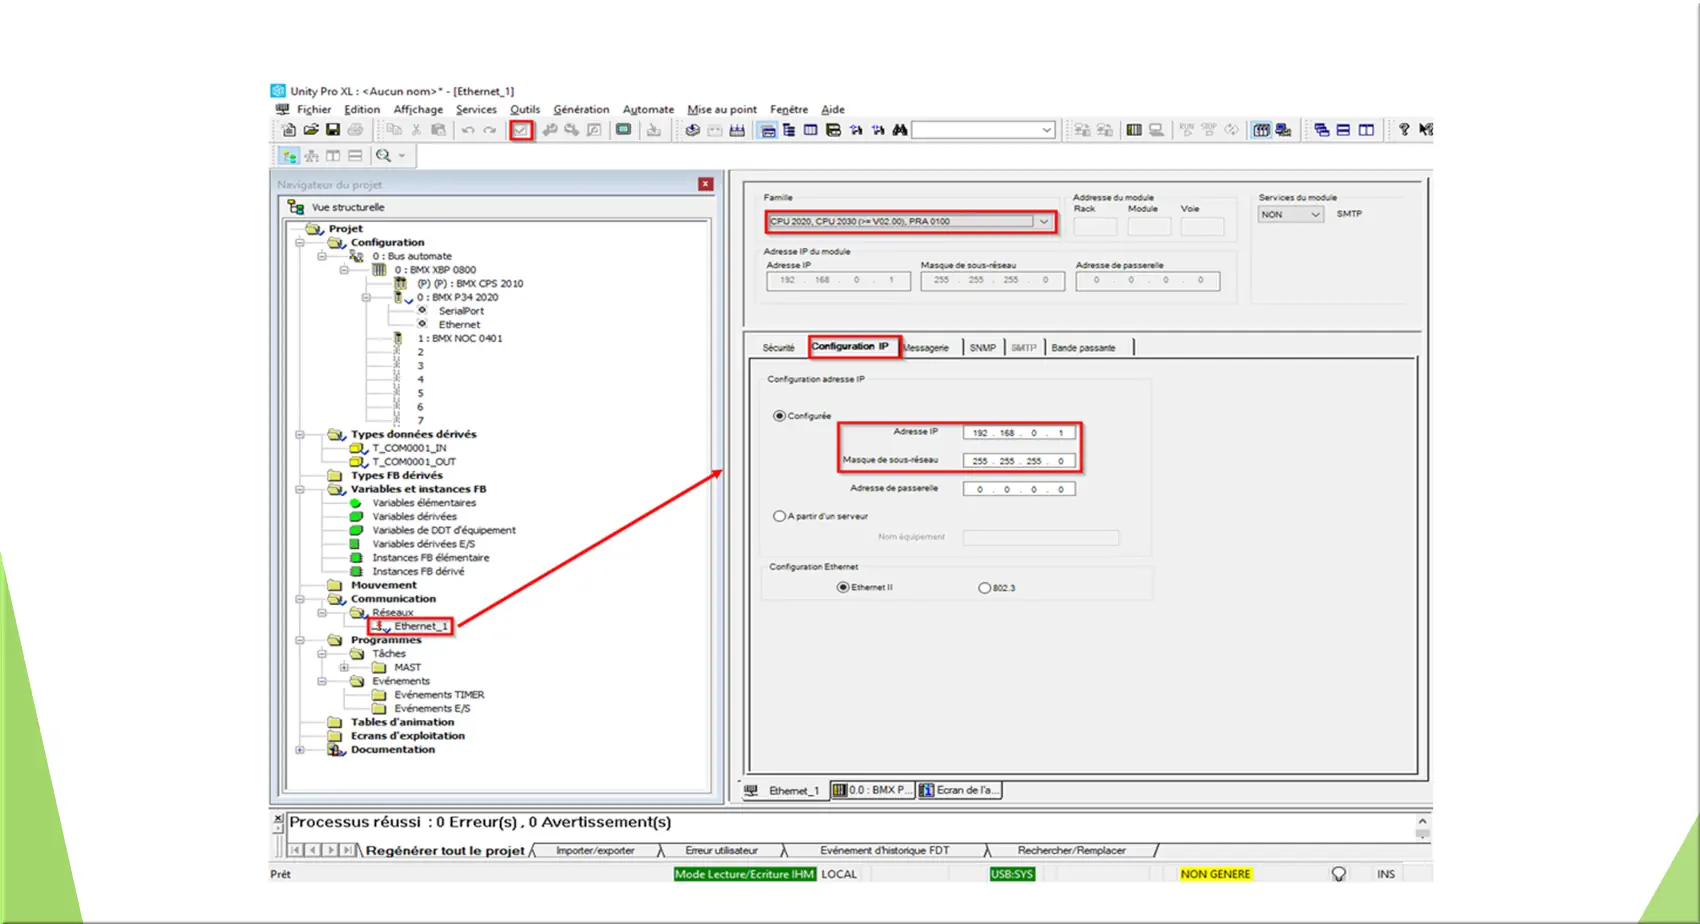Image resolution: width=1700 pixels, height=924 pixels.
Task: Switch to 0.0 : BMX P... window tab
Action: 872,790
